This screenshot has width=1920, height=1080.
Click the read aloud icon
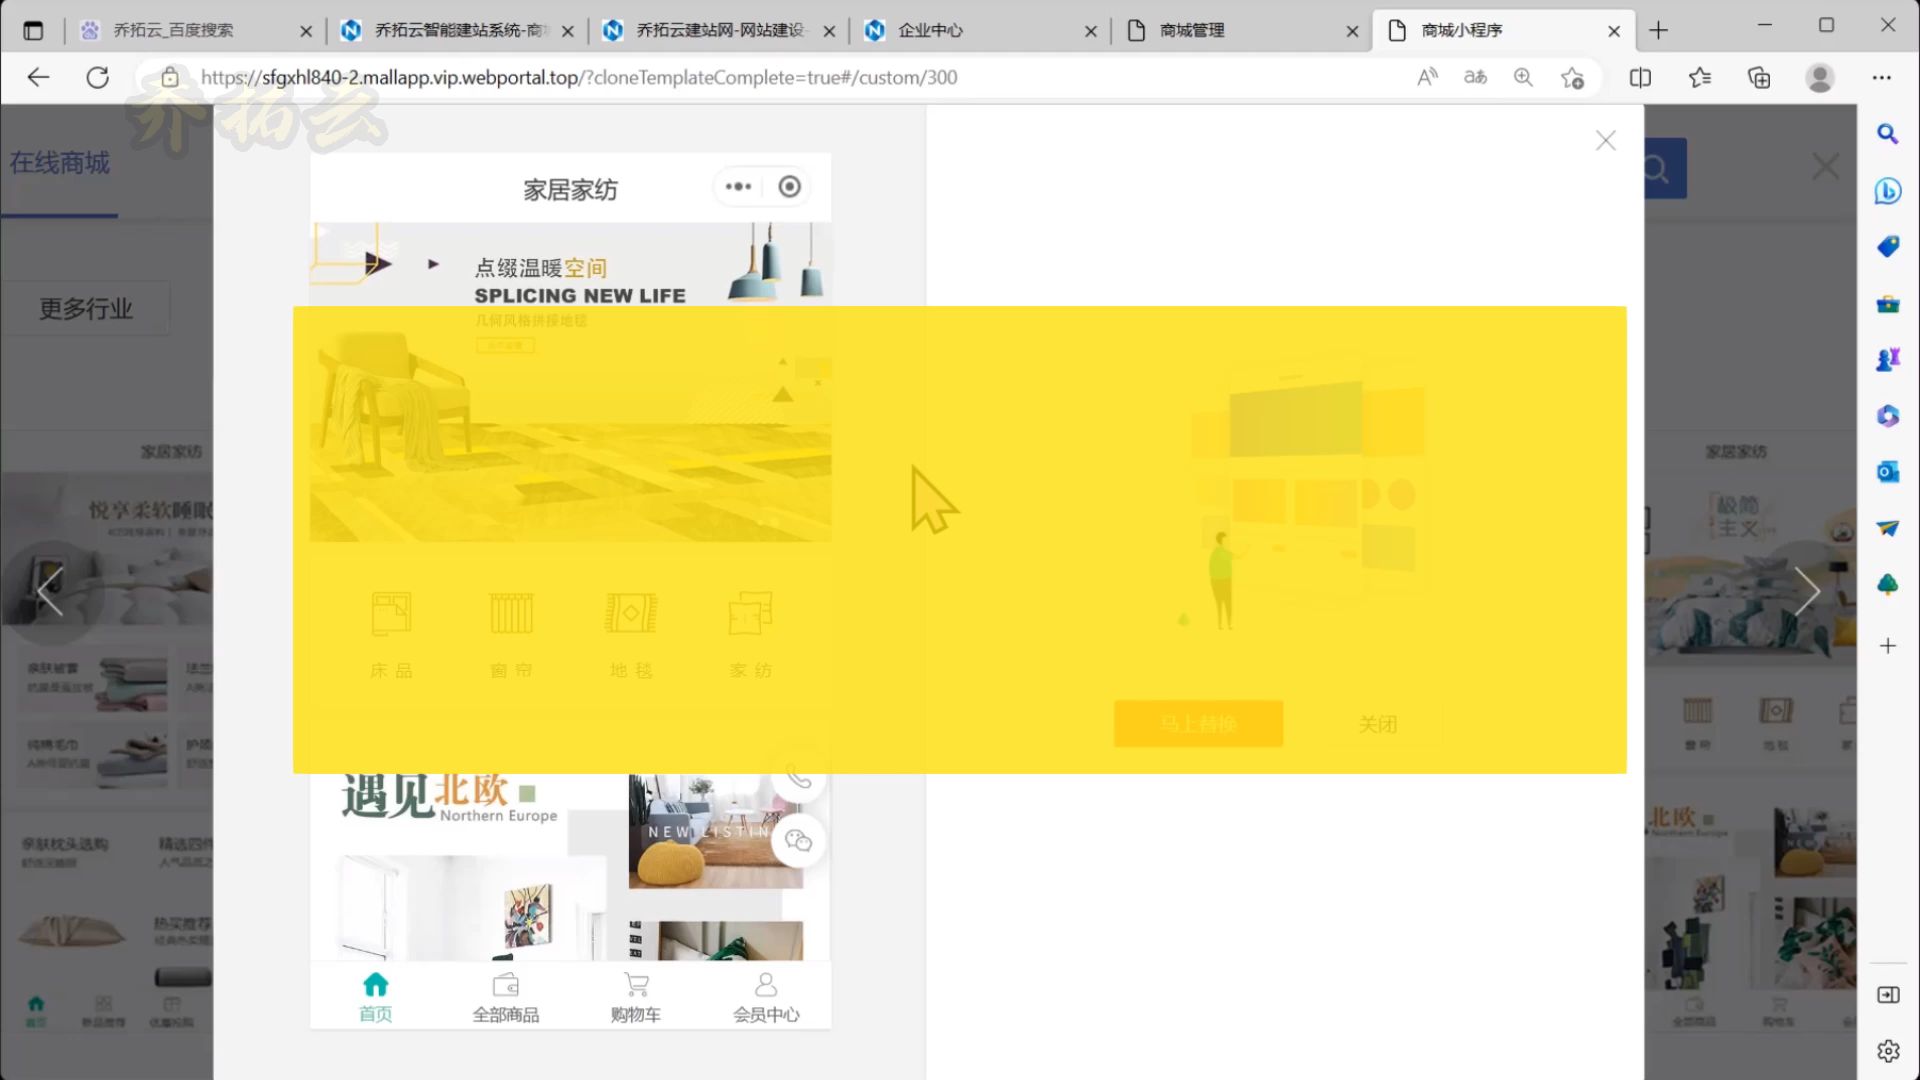(x=1428, y=77)
